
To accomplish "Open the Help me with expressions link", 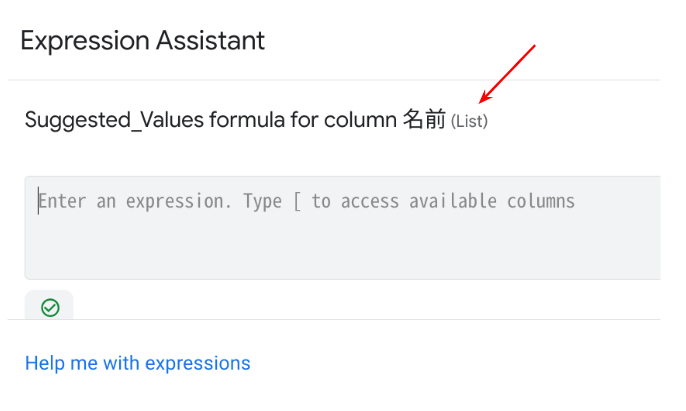I will 137,363.
